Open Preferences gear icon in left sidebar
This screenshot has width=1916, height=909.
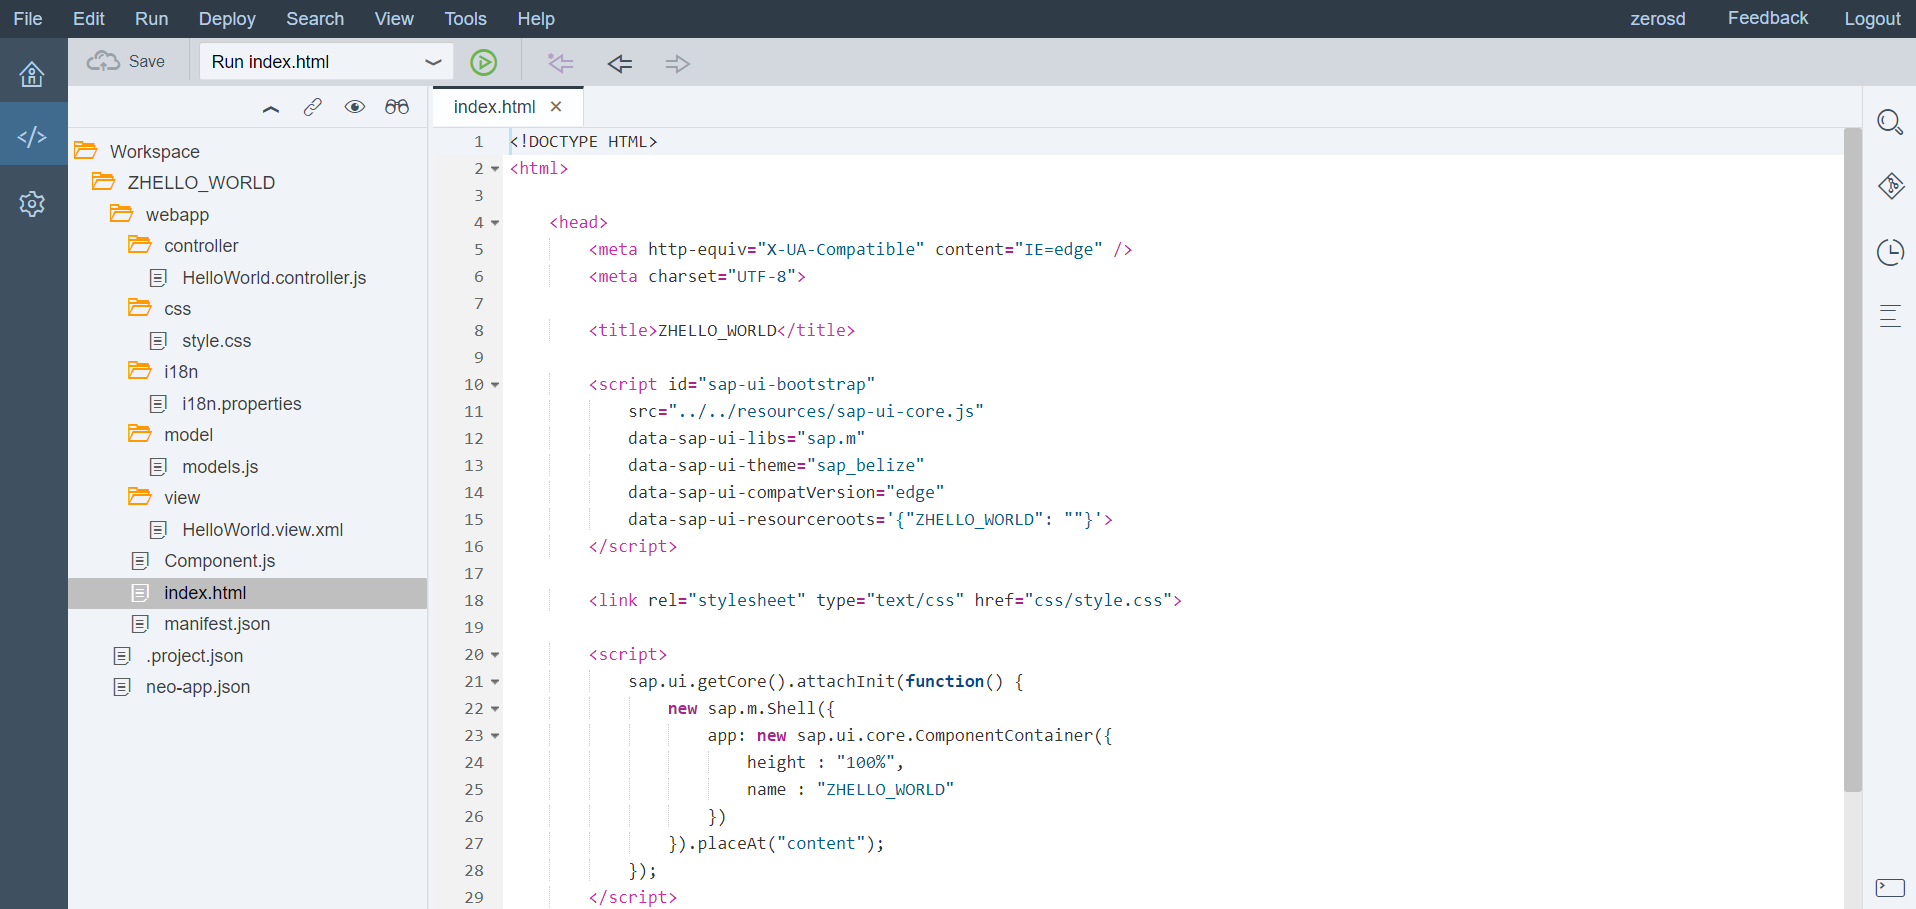pyautogui.click(x=32, y=204)
